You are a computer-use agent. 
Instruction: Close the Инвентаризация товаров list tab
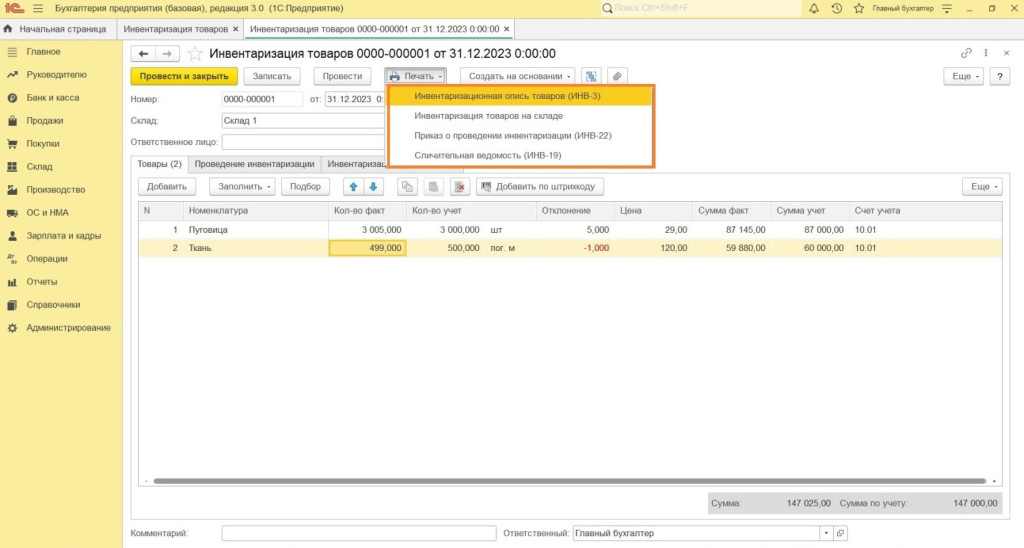coord(235,29)
